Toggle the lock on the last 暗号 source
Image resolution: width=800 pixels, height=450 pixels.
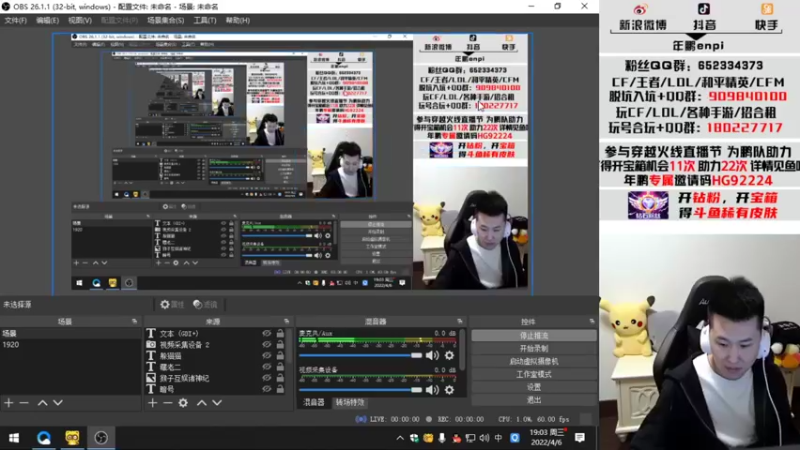[x=280, y=389]
